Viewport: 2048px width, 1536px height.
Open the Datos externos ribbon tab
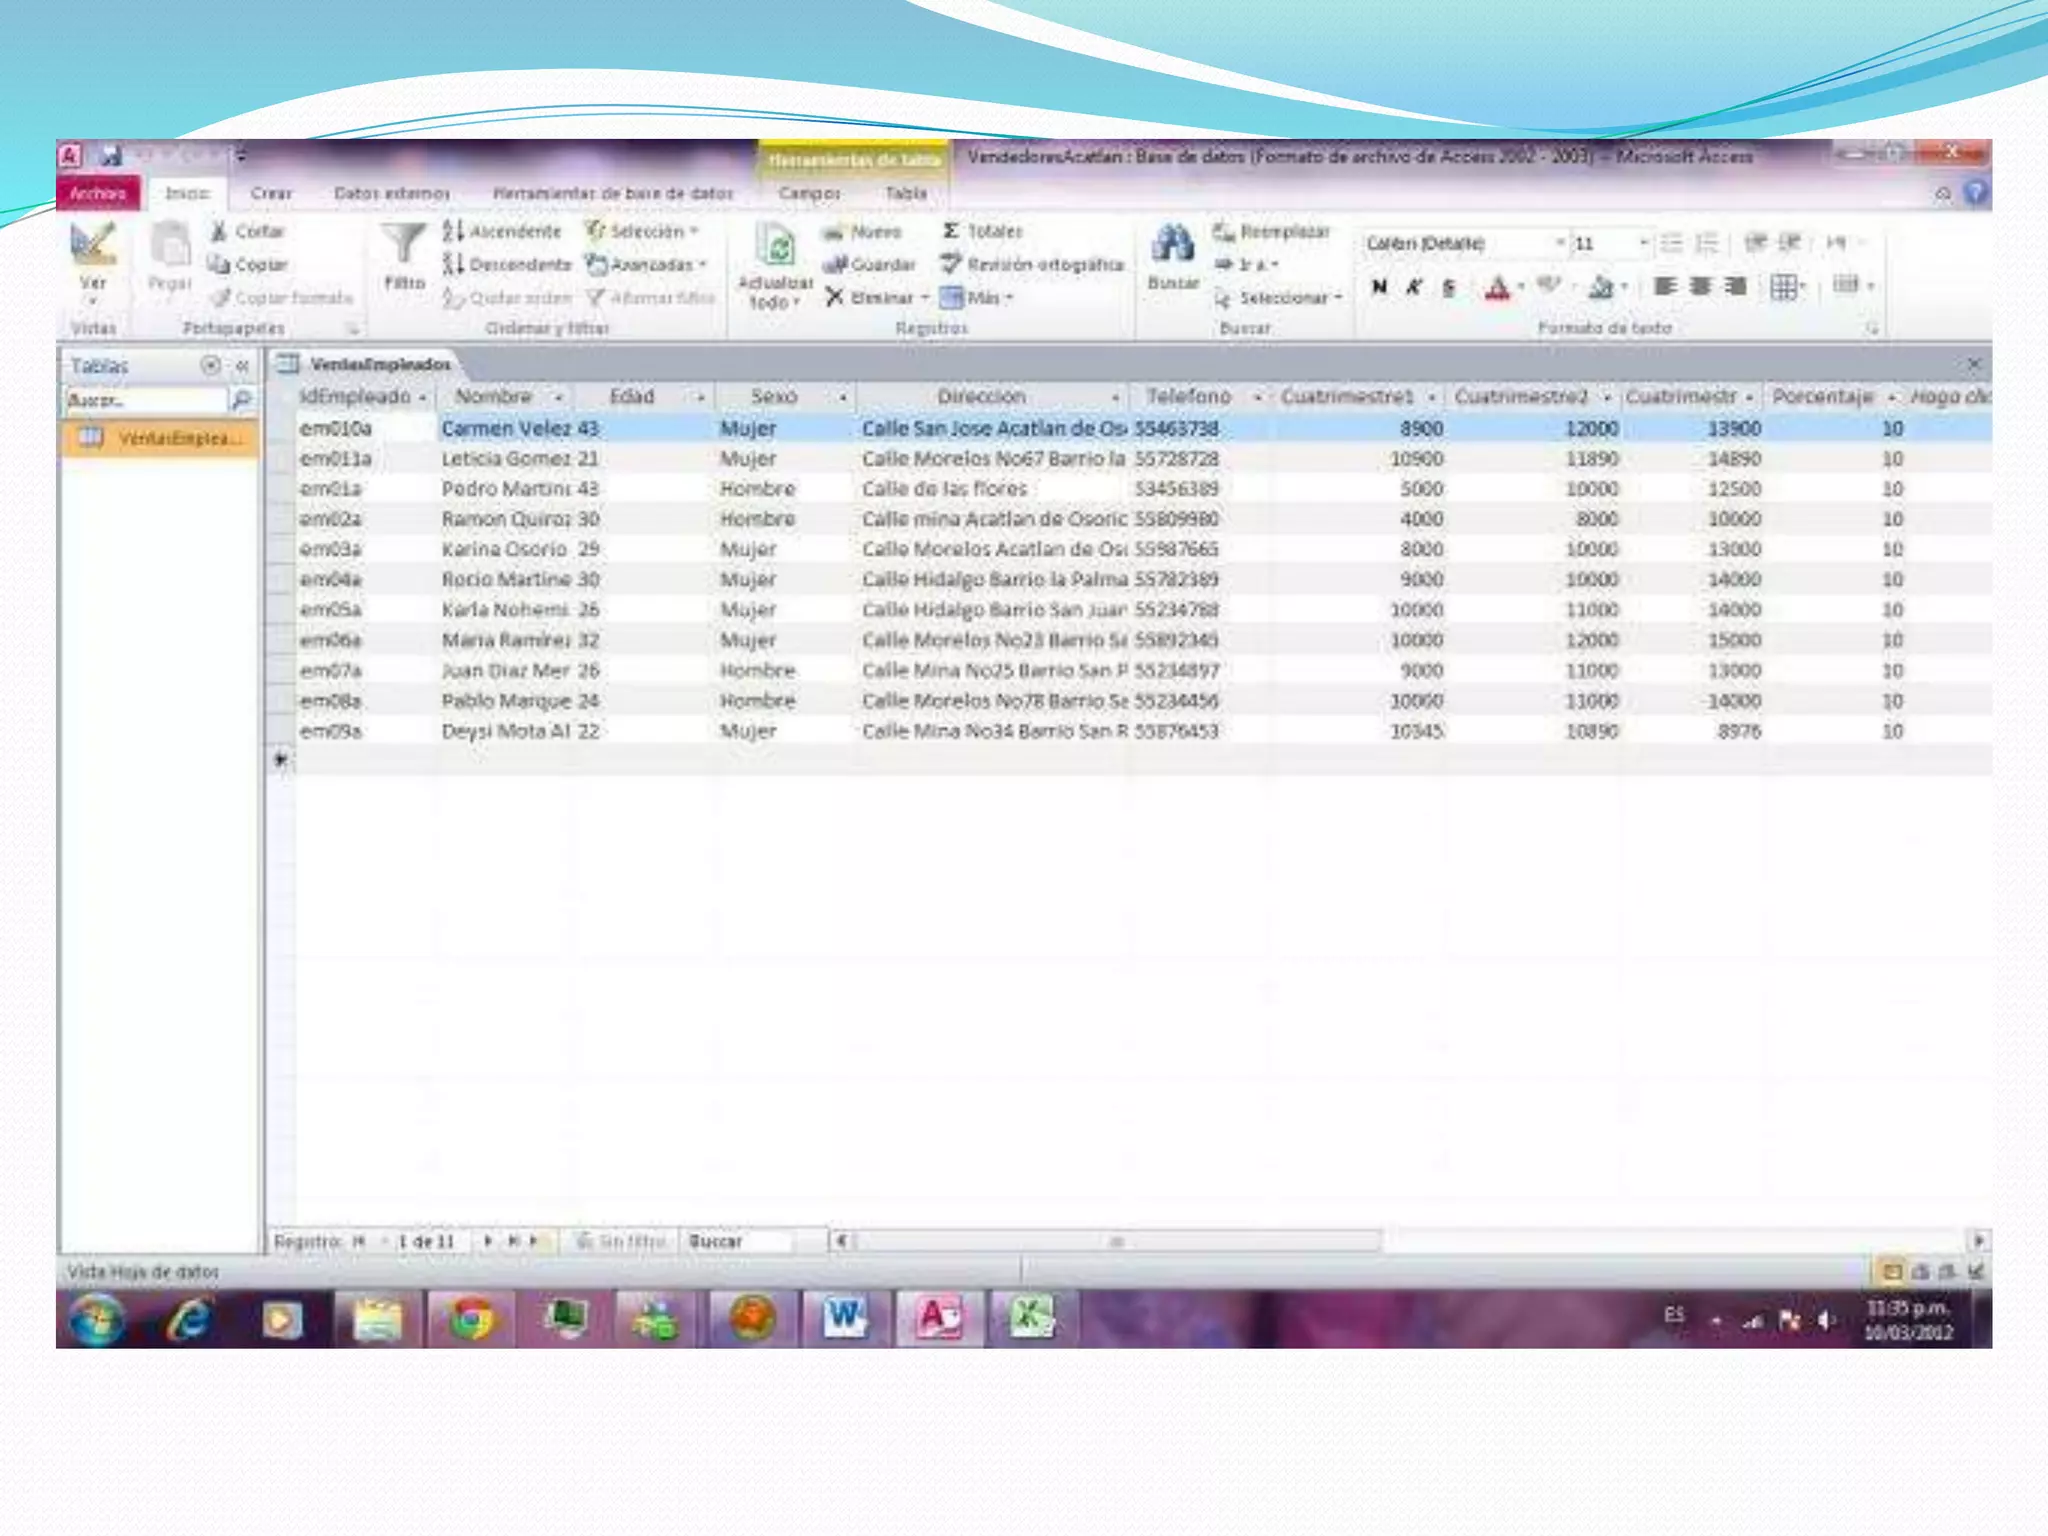(392, 193)
